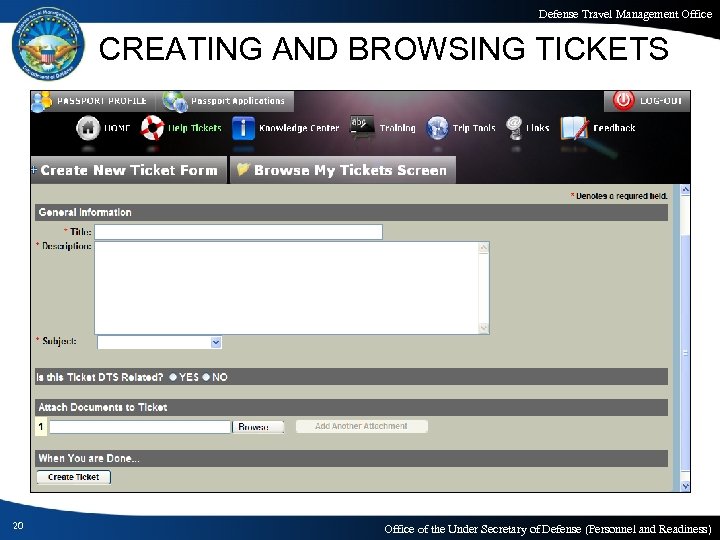The image size is (720, 540).
Task: Click the red Log-Out power icon
Action: 624,101
